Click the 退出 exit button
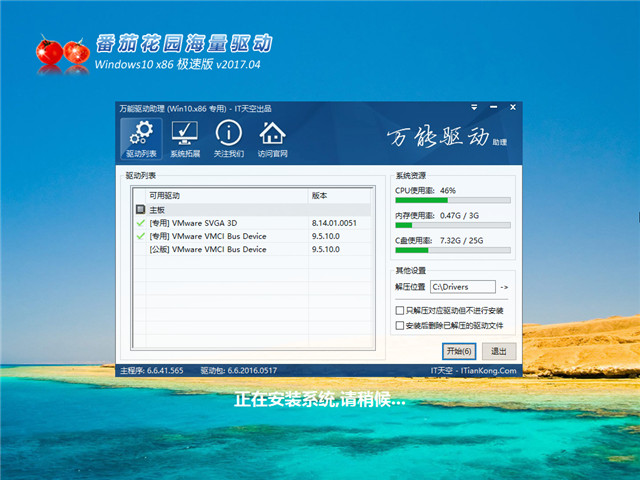Screen dimensions: 640x480 (x=499, y=351)
